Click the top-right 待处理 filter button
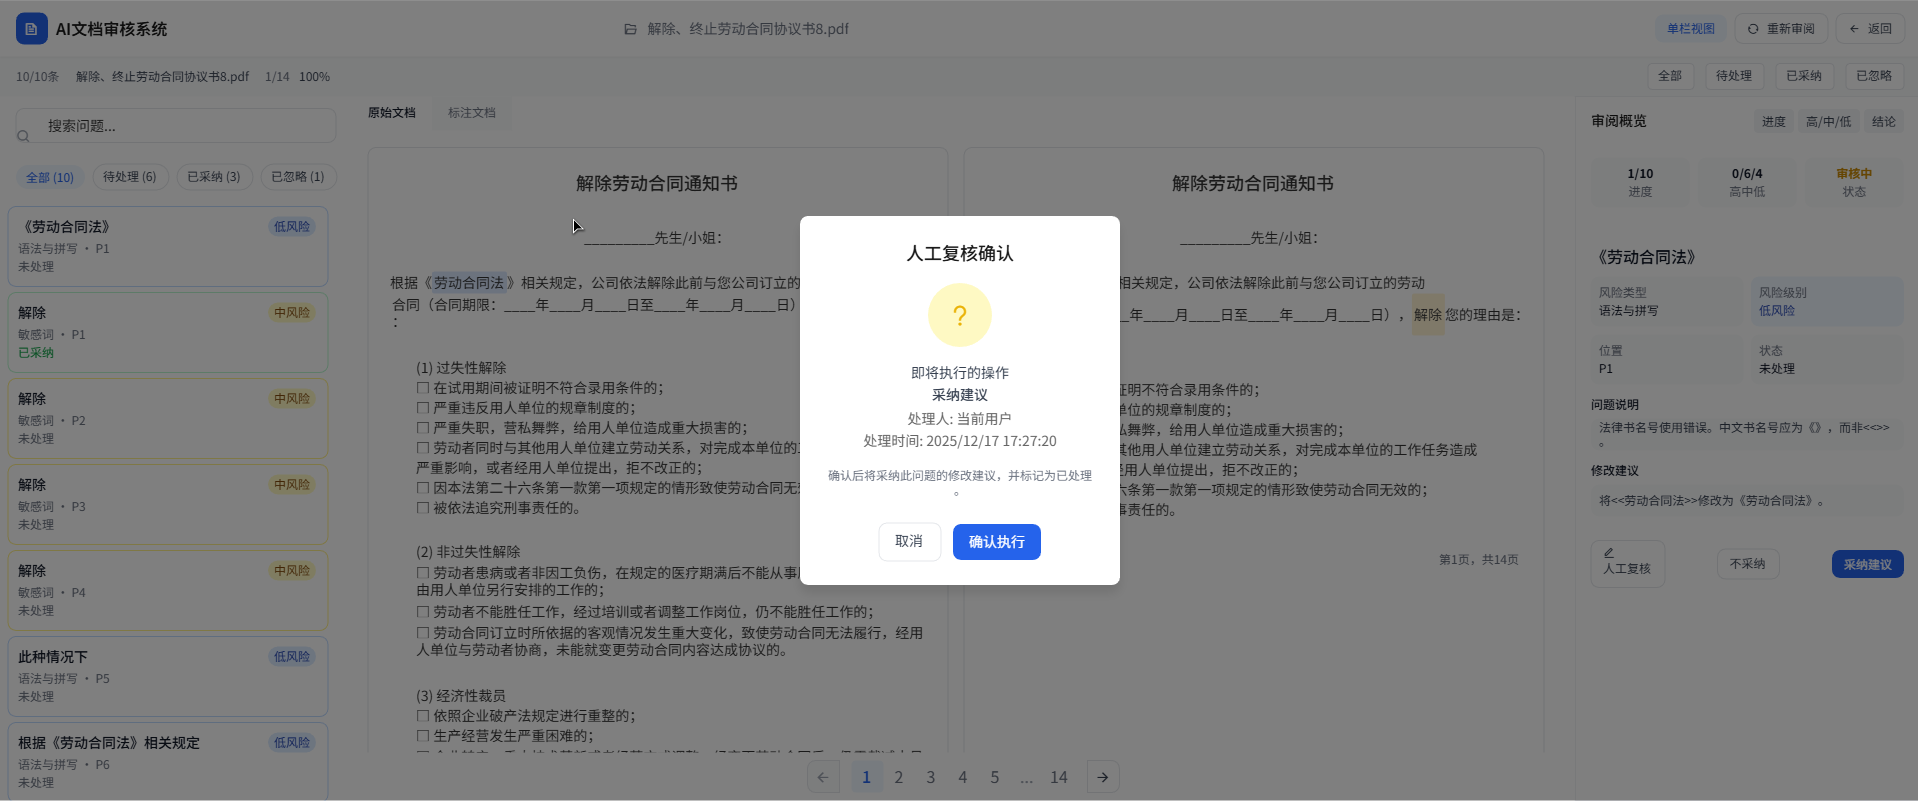Image resolution: width=1918 pixels, height=804 pixels. (1734, 76)
